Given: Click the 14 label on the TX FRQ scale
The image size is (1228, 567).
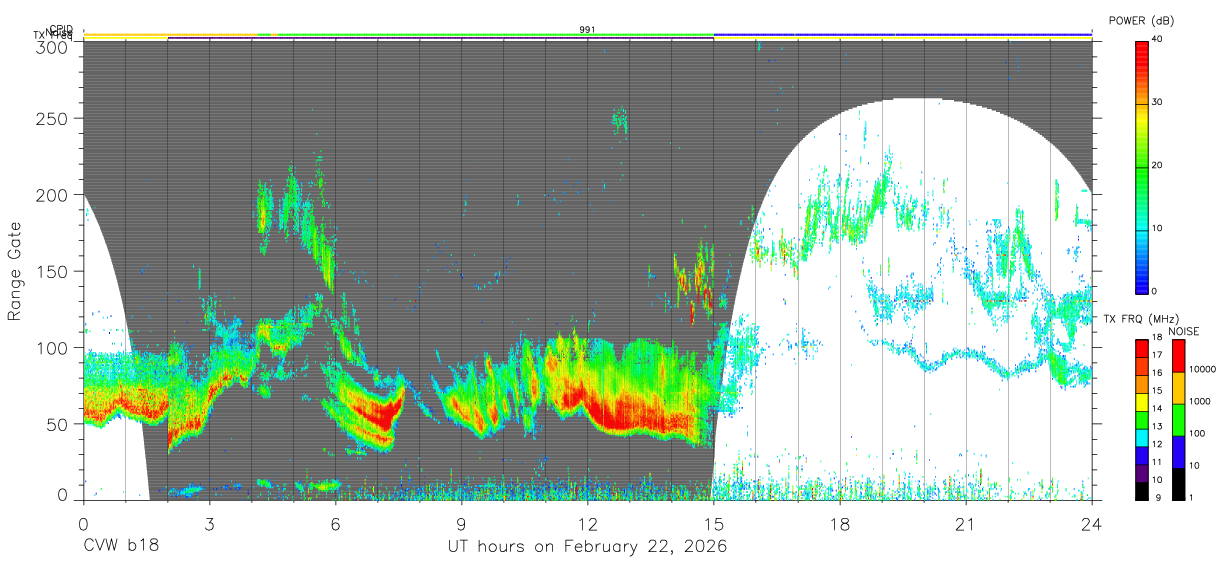Looking at the screenshot, I should (x=1156, y=408).
